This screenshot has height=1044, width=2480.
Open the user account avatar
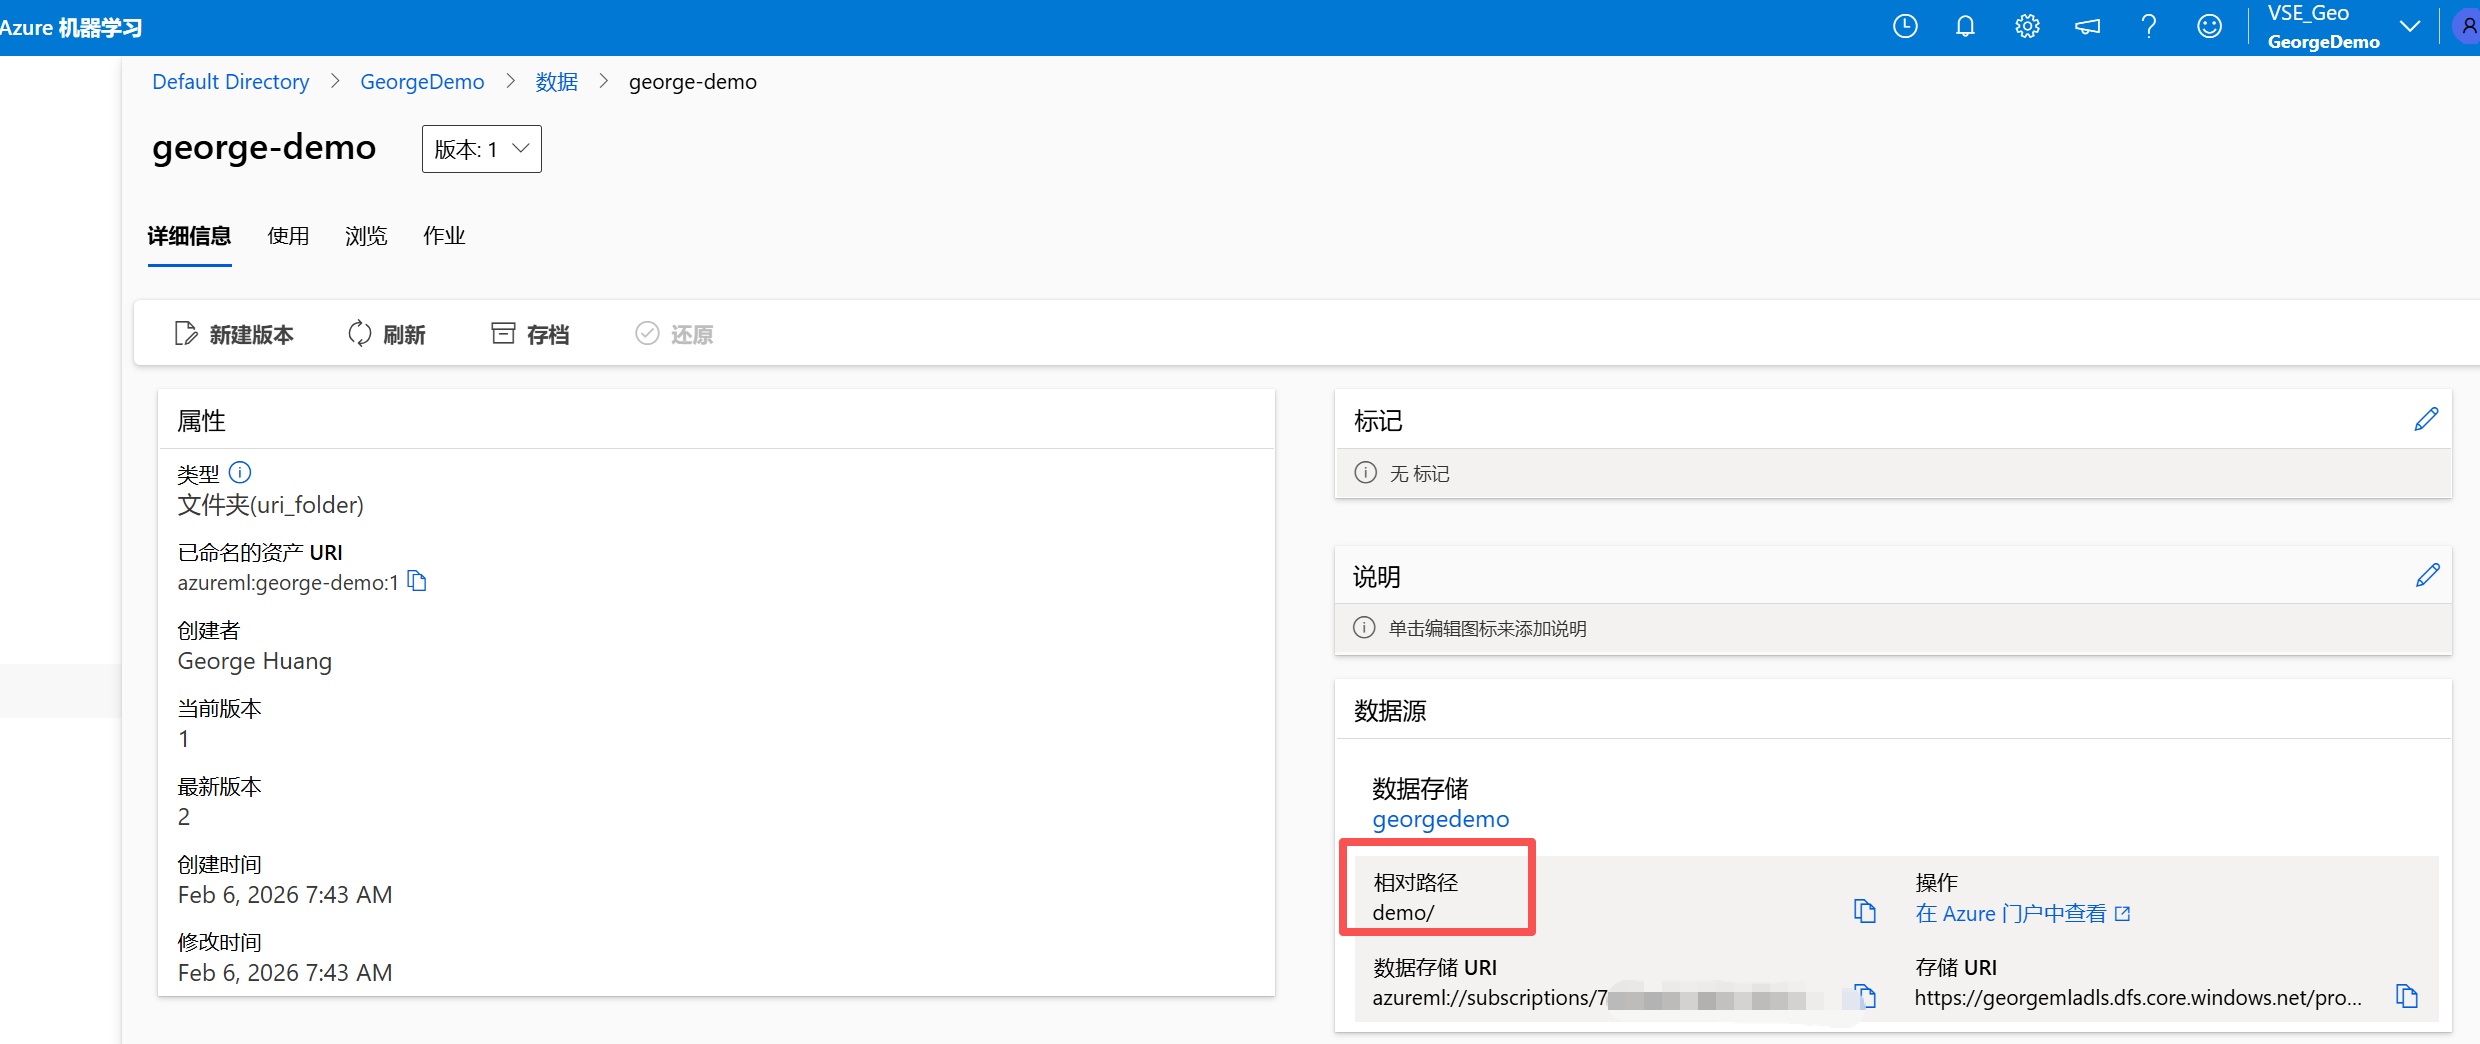click(x=2467, y=27)
